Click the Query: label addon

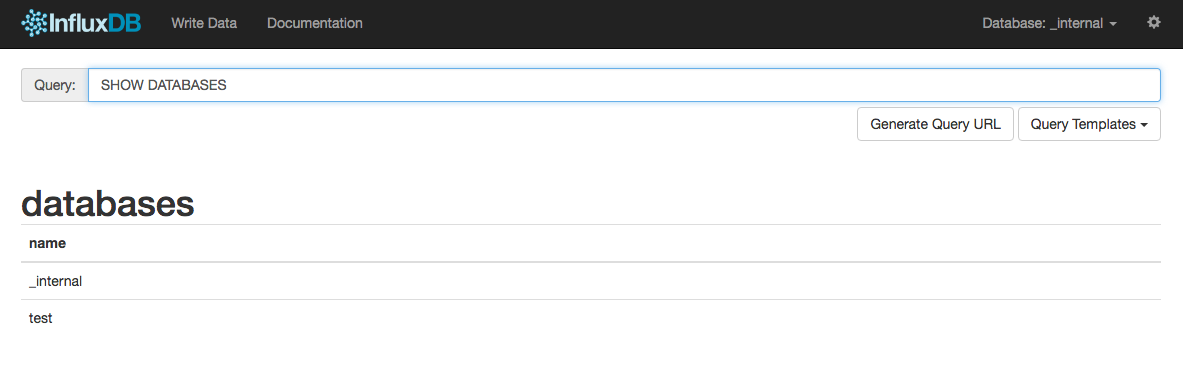click(x=55, y=85)
